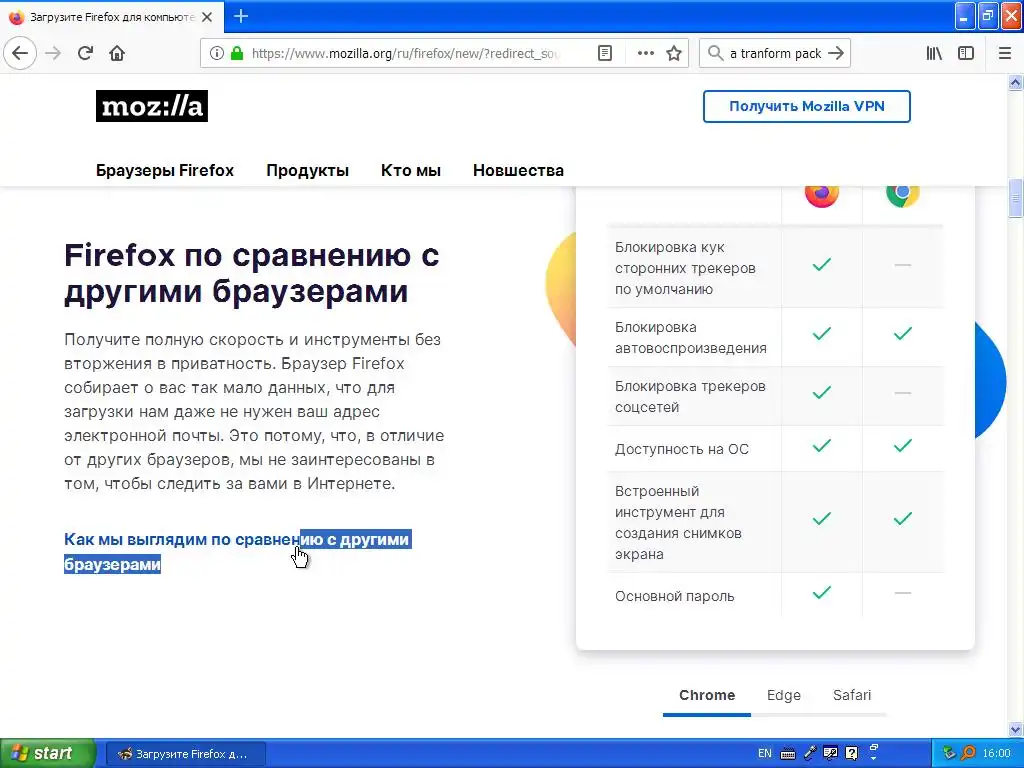Image resolution: width=1024 pixels, height=768 pixels.
Task: Open language bar help icon
Action: click(x=852, y=753)
